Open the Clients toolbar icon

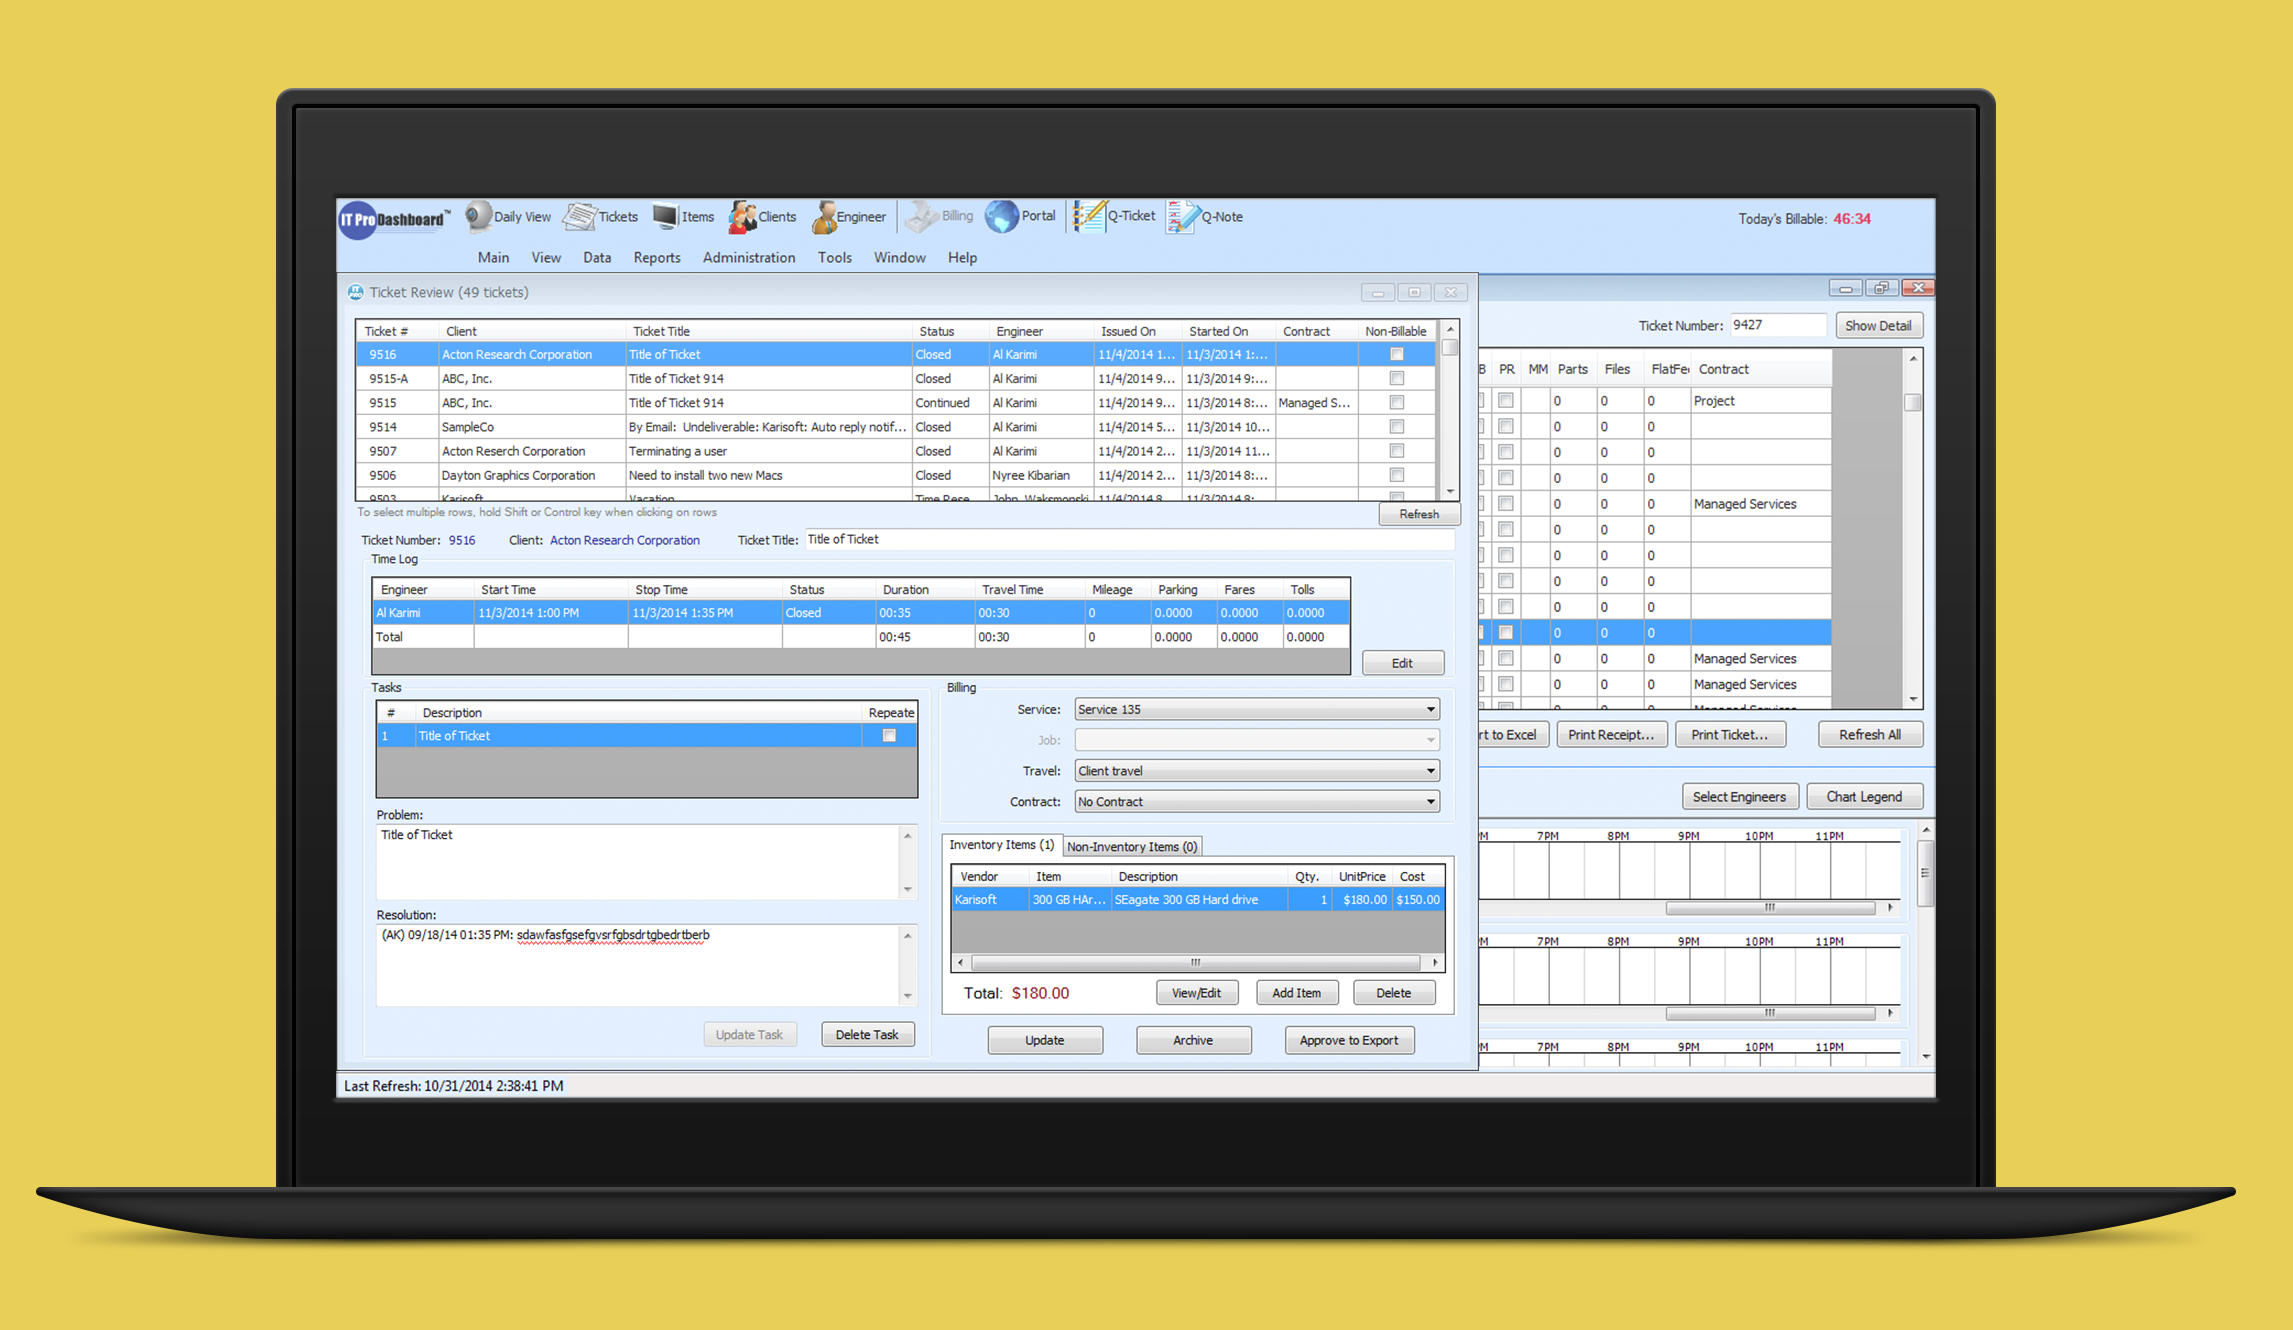tap(743, 216)
